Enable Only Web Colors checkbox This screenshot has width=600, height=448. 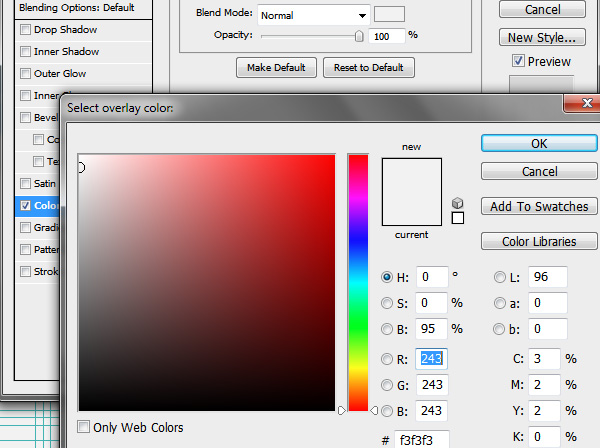tap(83, 427)
